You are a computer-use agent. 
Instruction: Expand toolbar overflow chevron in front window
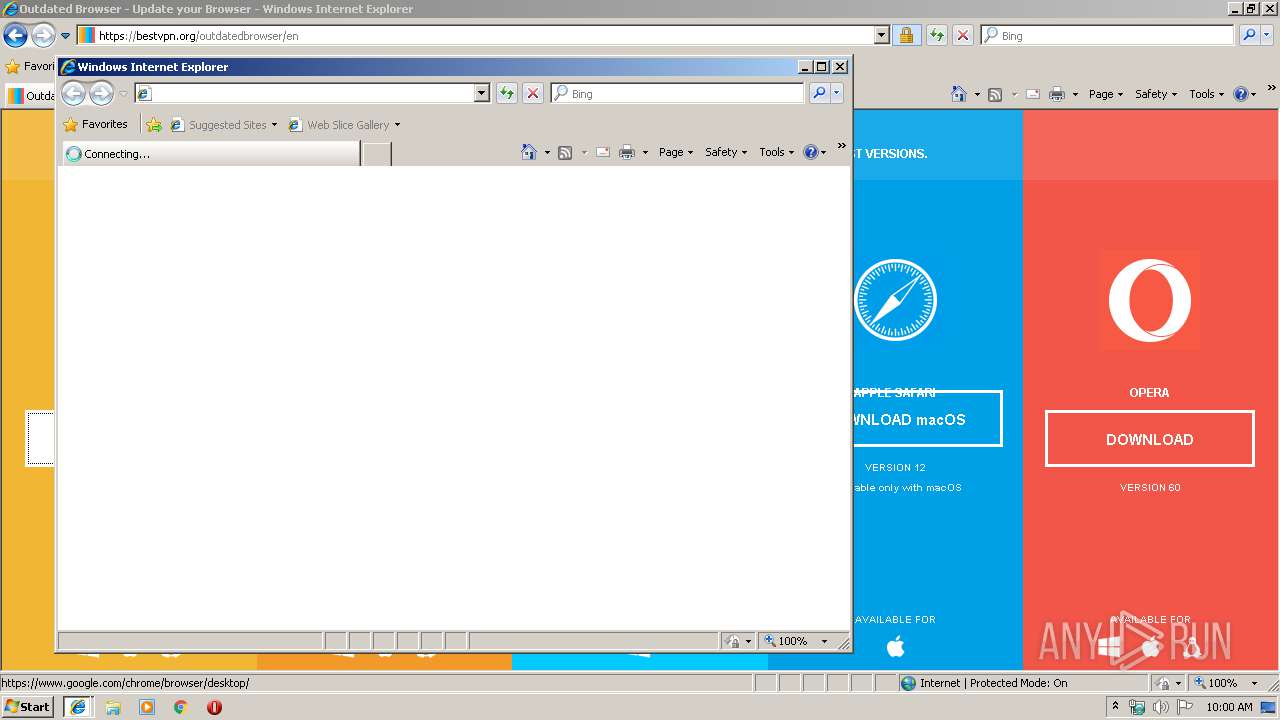pyautogui.click(x=841, y=147)
